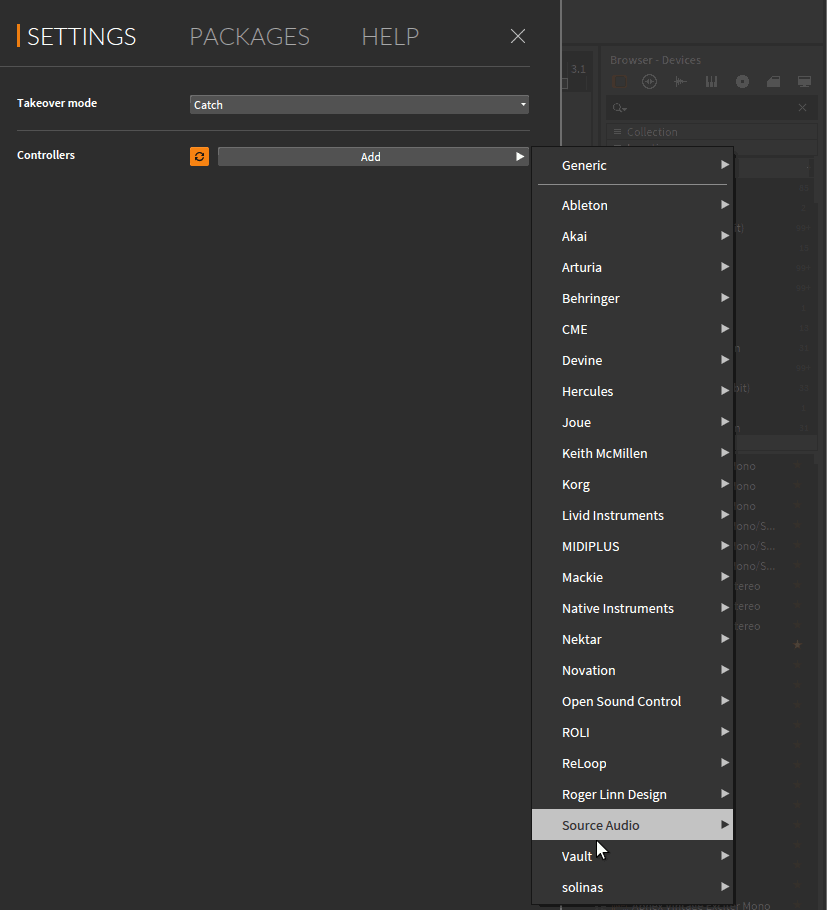The image size is (827, 910).
Task: Expand the Joue submenu
Action: point(633,422)
